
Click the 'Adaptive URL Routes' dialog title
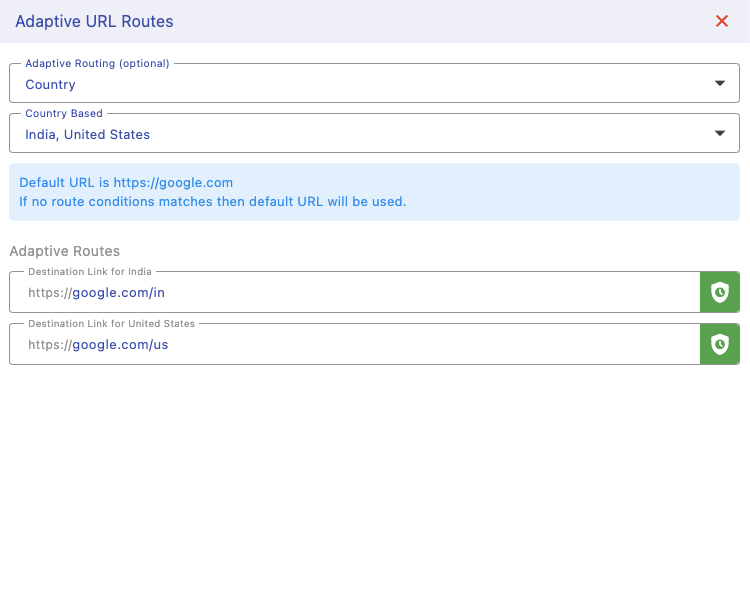(94, 21)
